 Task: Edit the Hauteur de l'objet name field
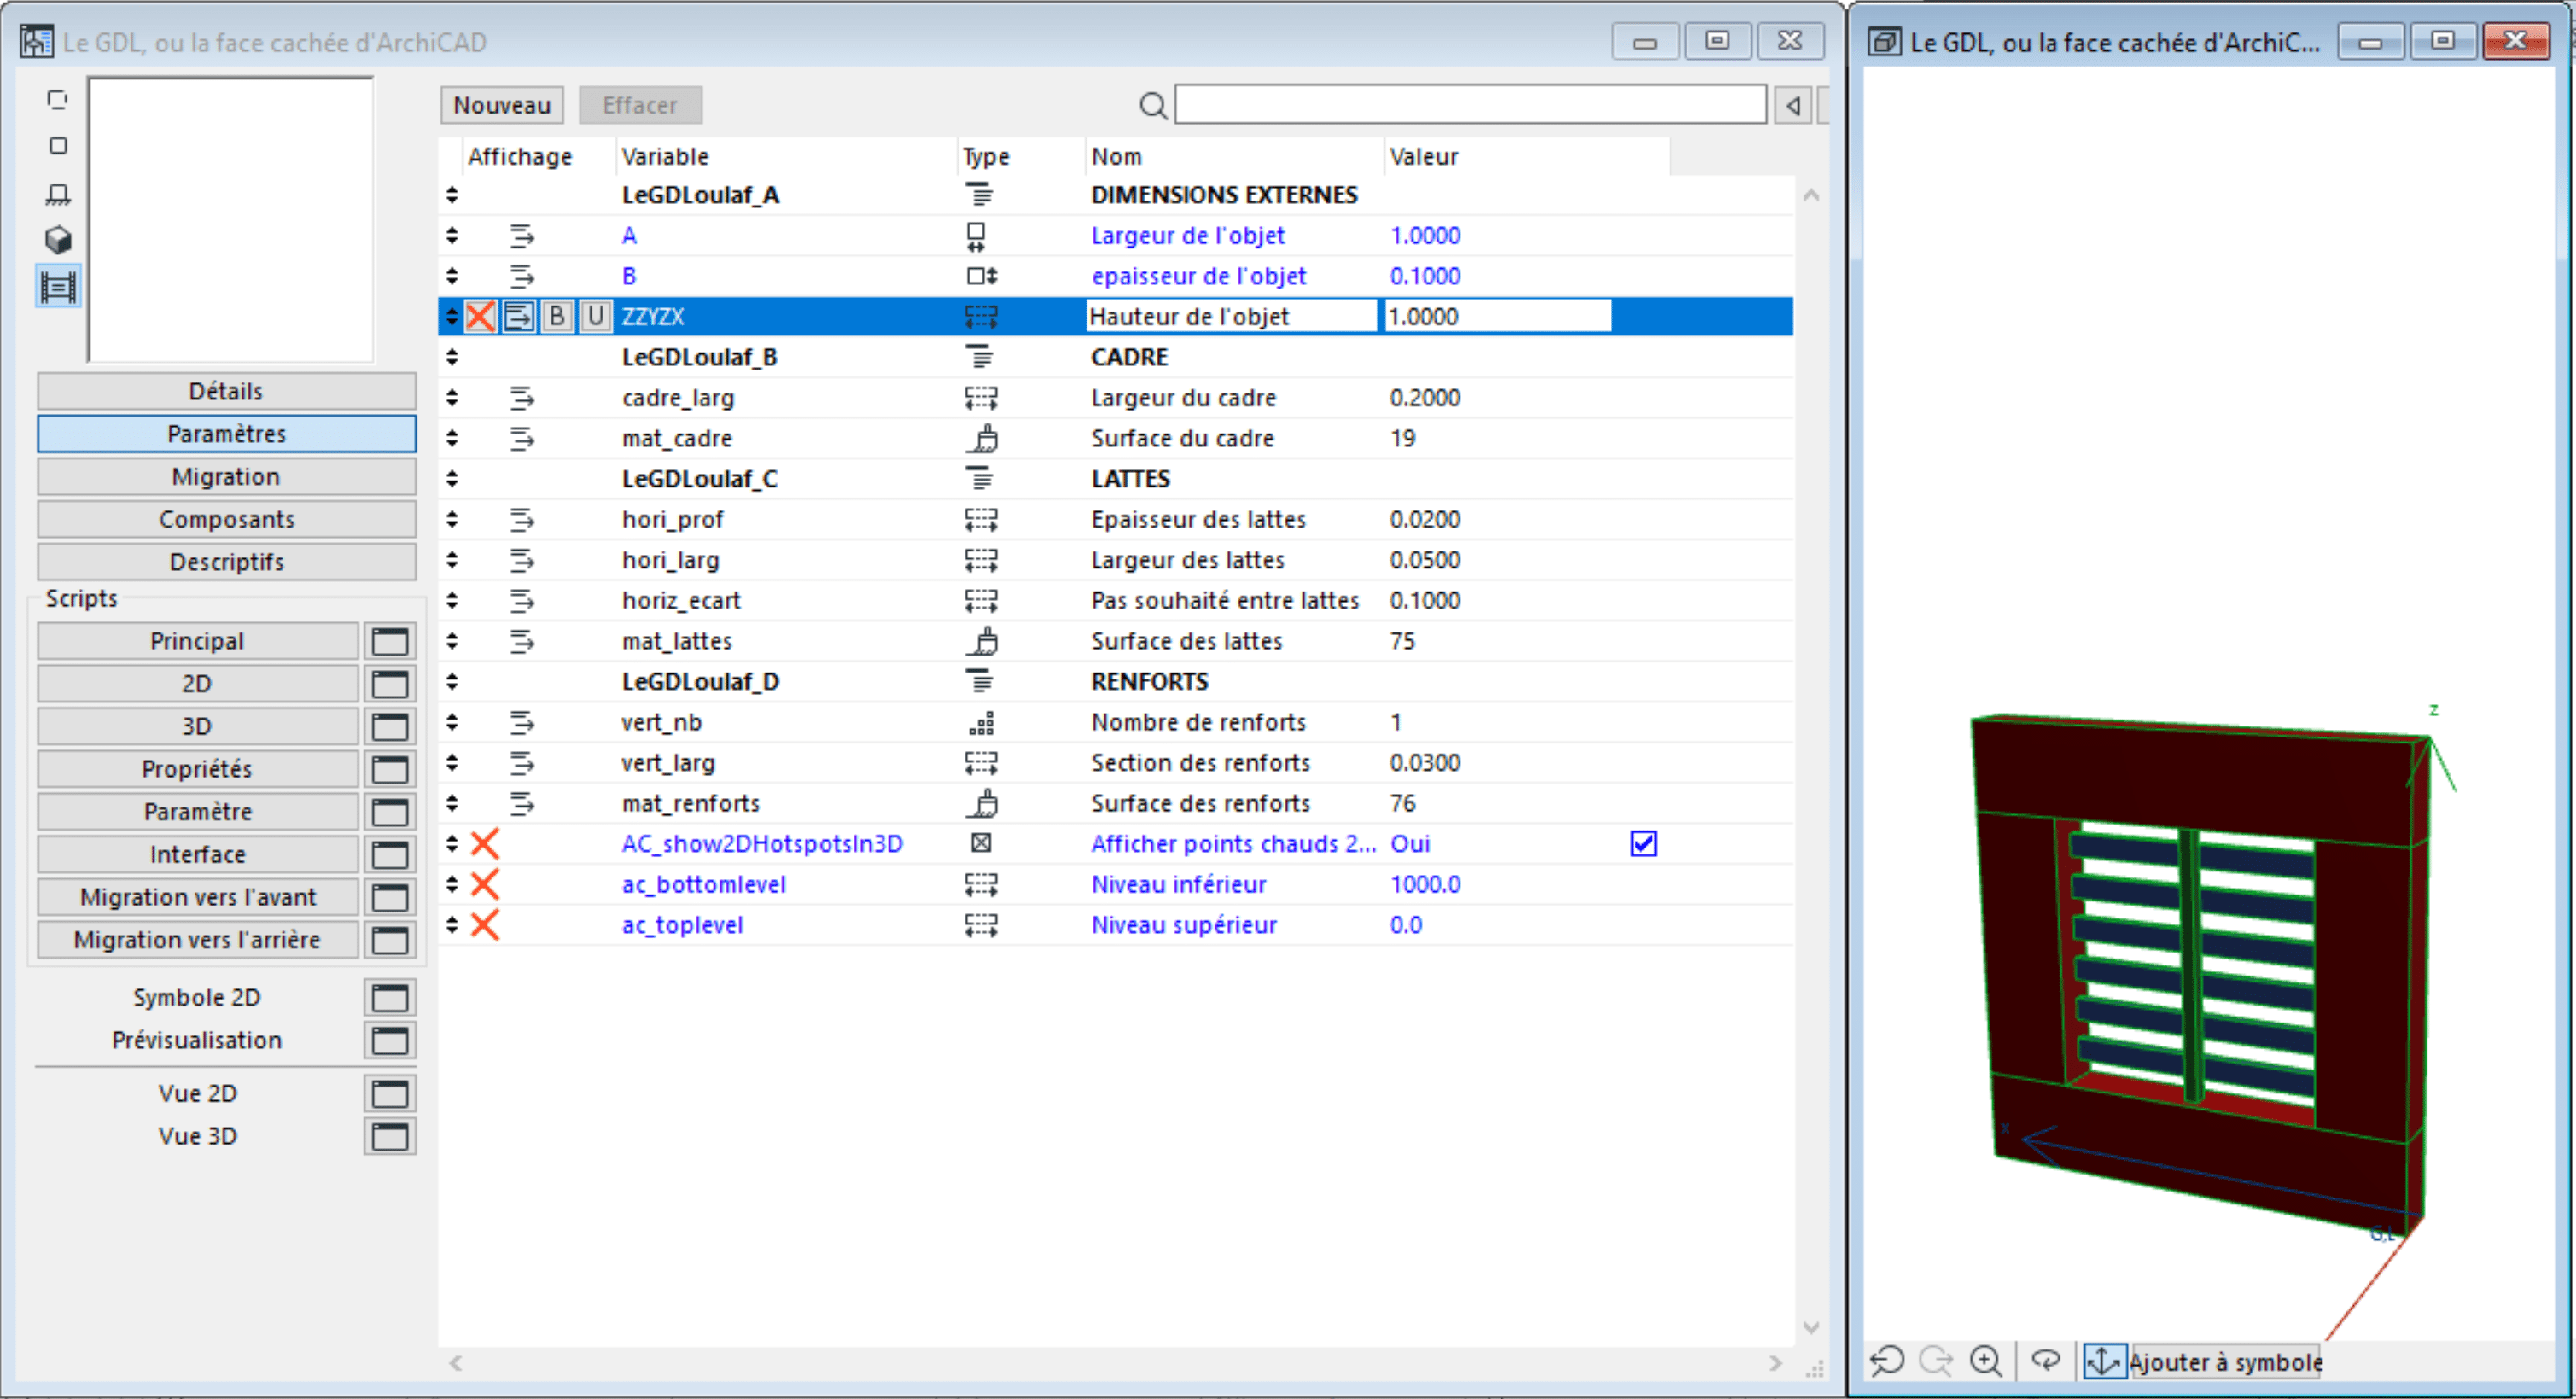(1232, 317)
